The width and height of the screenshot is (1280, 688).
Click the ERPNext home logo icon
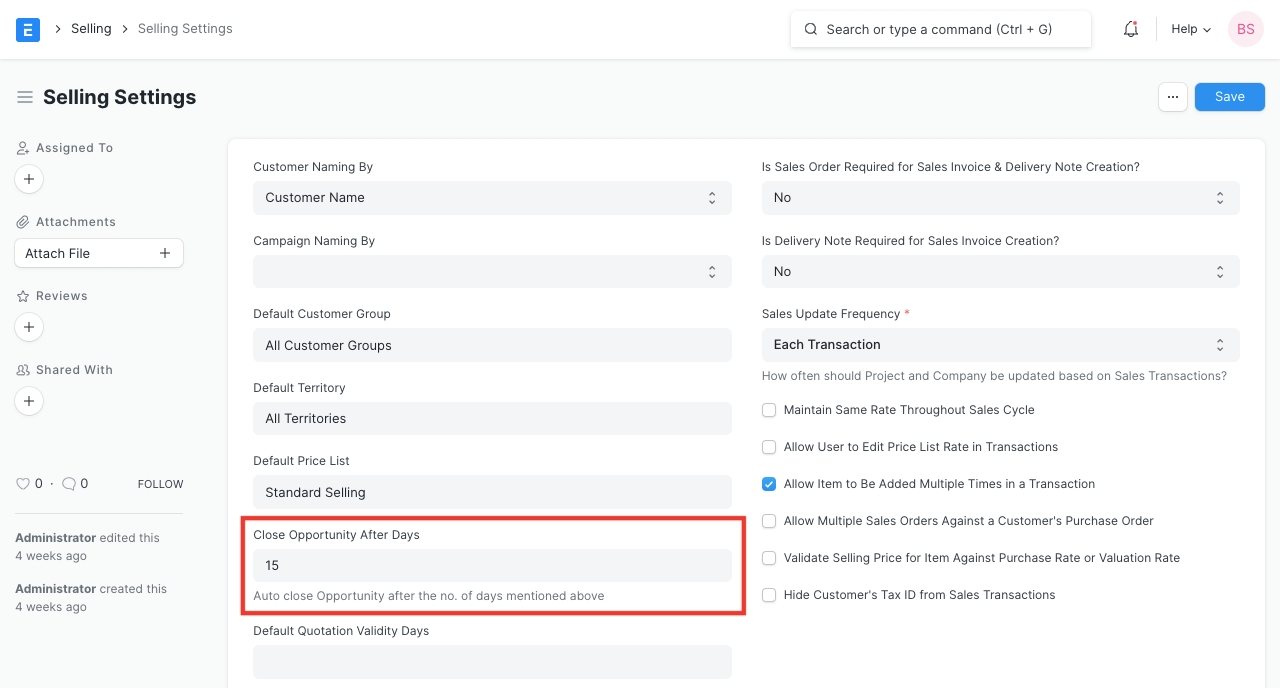(x=28, y=29)
